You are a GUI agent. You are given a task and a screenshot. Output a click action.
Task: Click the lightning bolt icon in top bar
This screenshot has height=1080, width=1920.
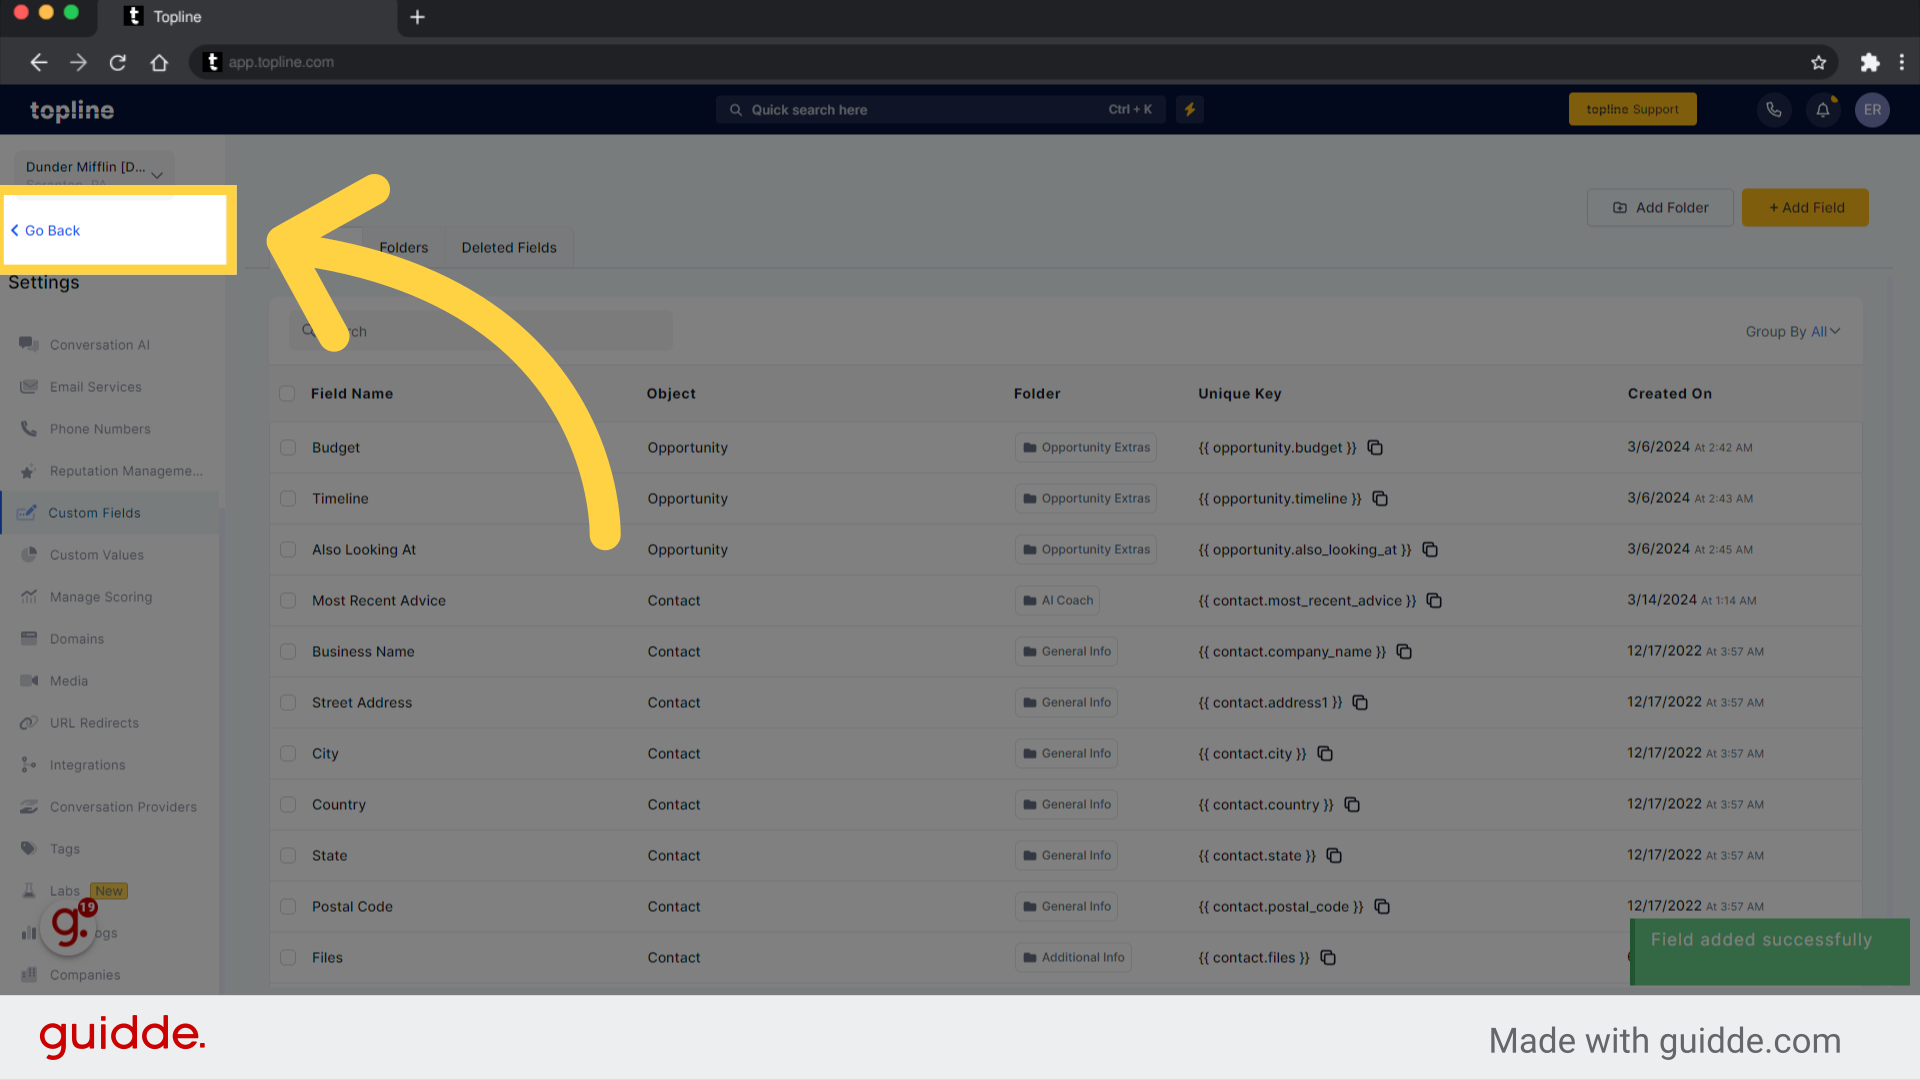(x=1189, y=108)
